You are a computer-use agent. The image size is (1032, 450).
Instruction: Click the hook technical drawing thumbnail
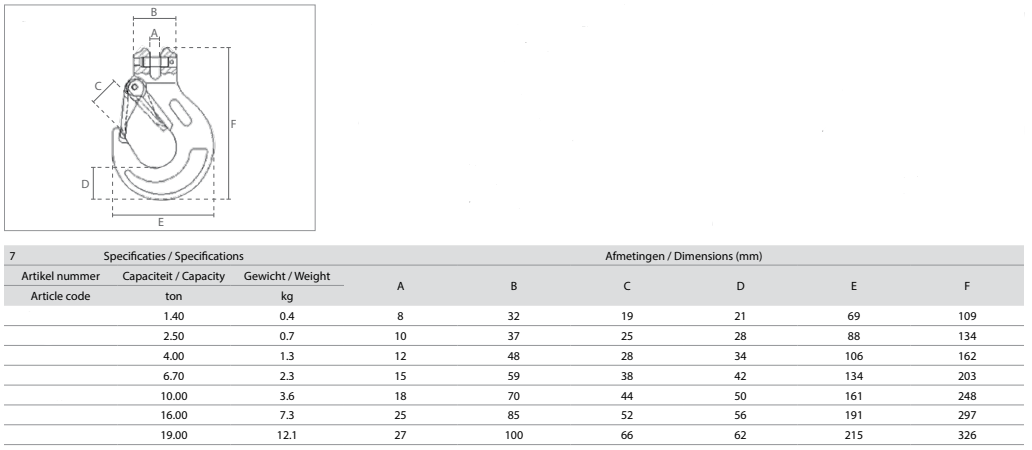160,117
